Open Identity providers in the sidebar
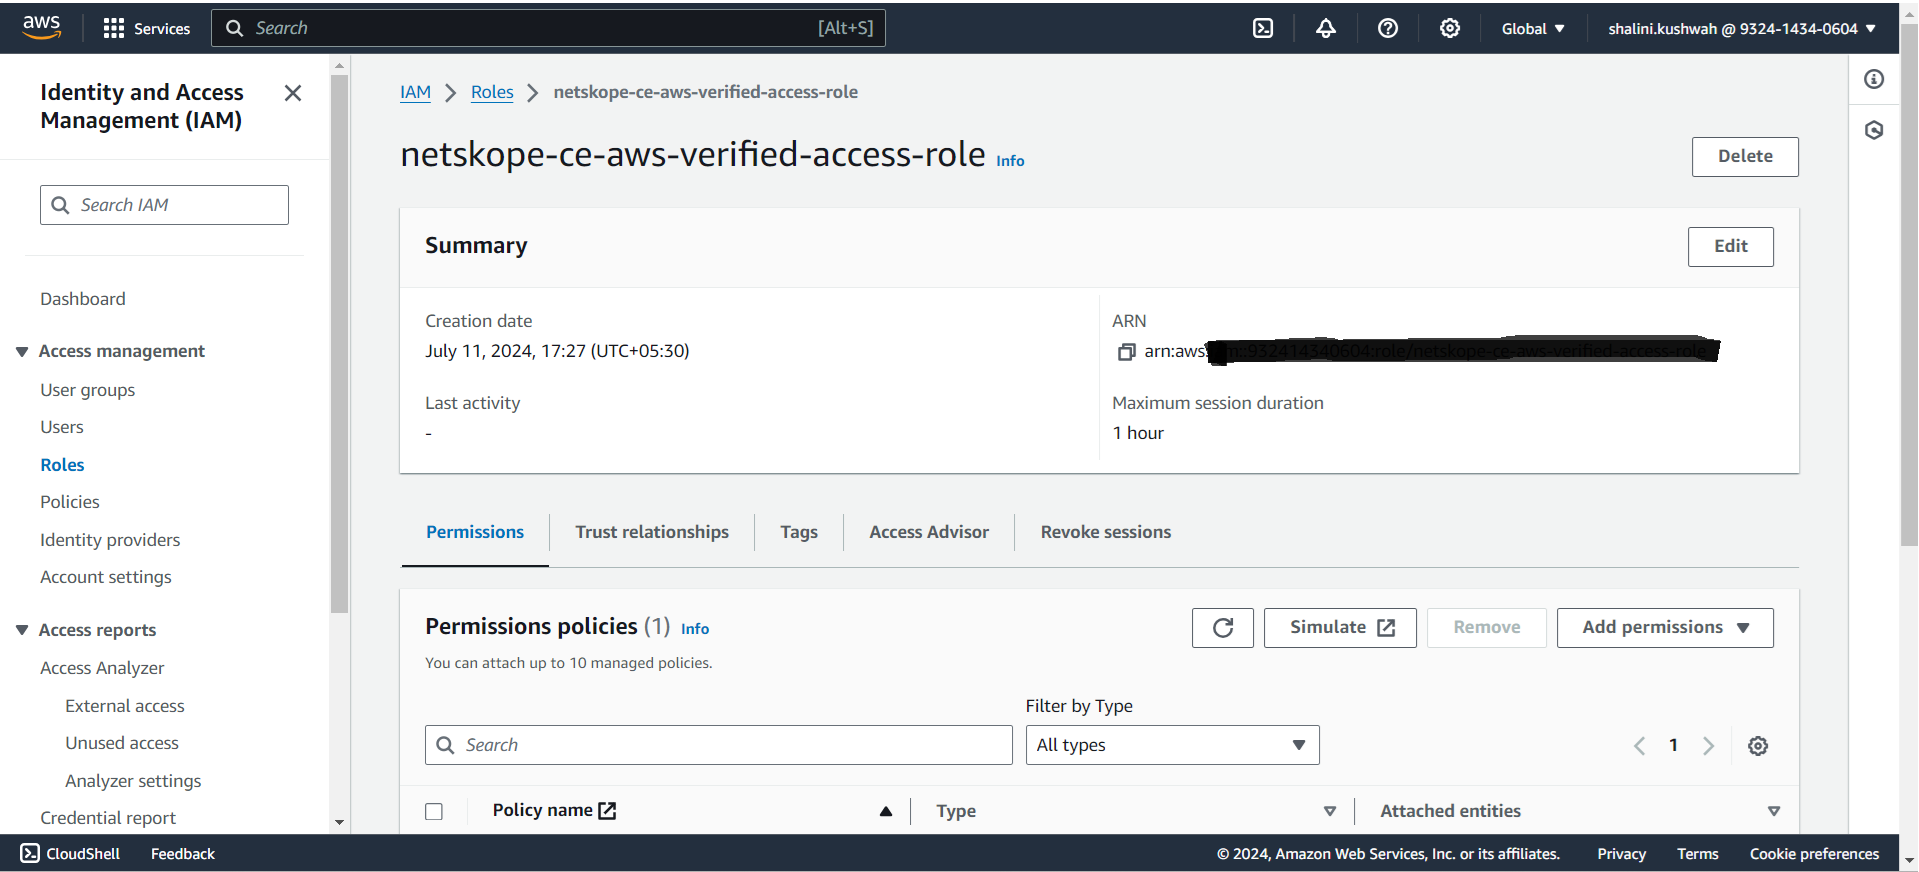 pos(110,540)
